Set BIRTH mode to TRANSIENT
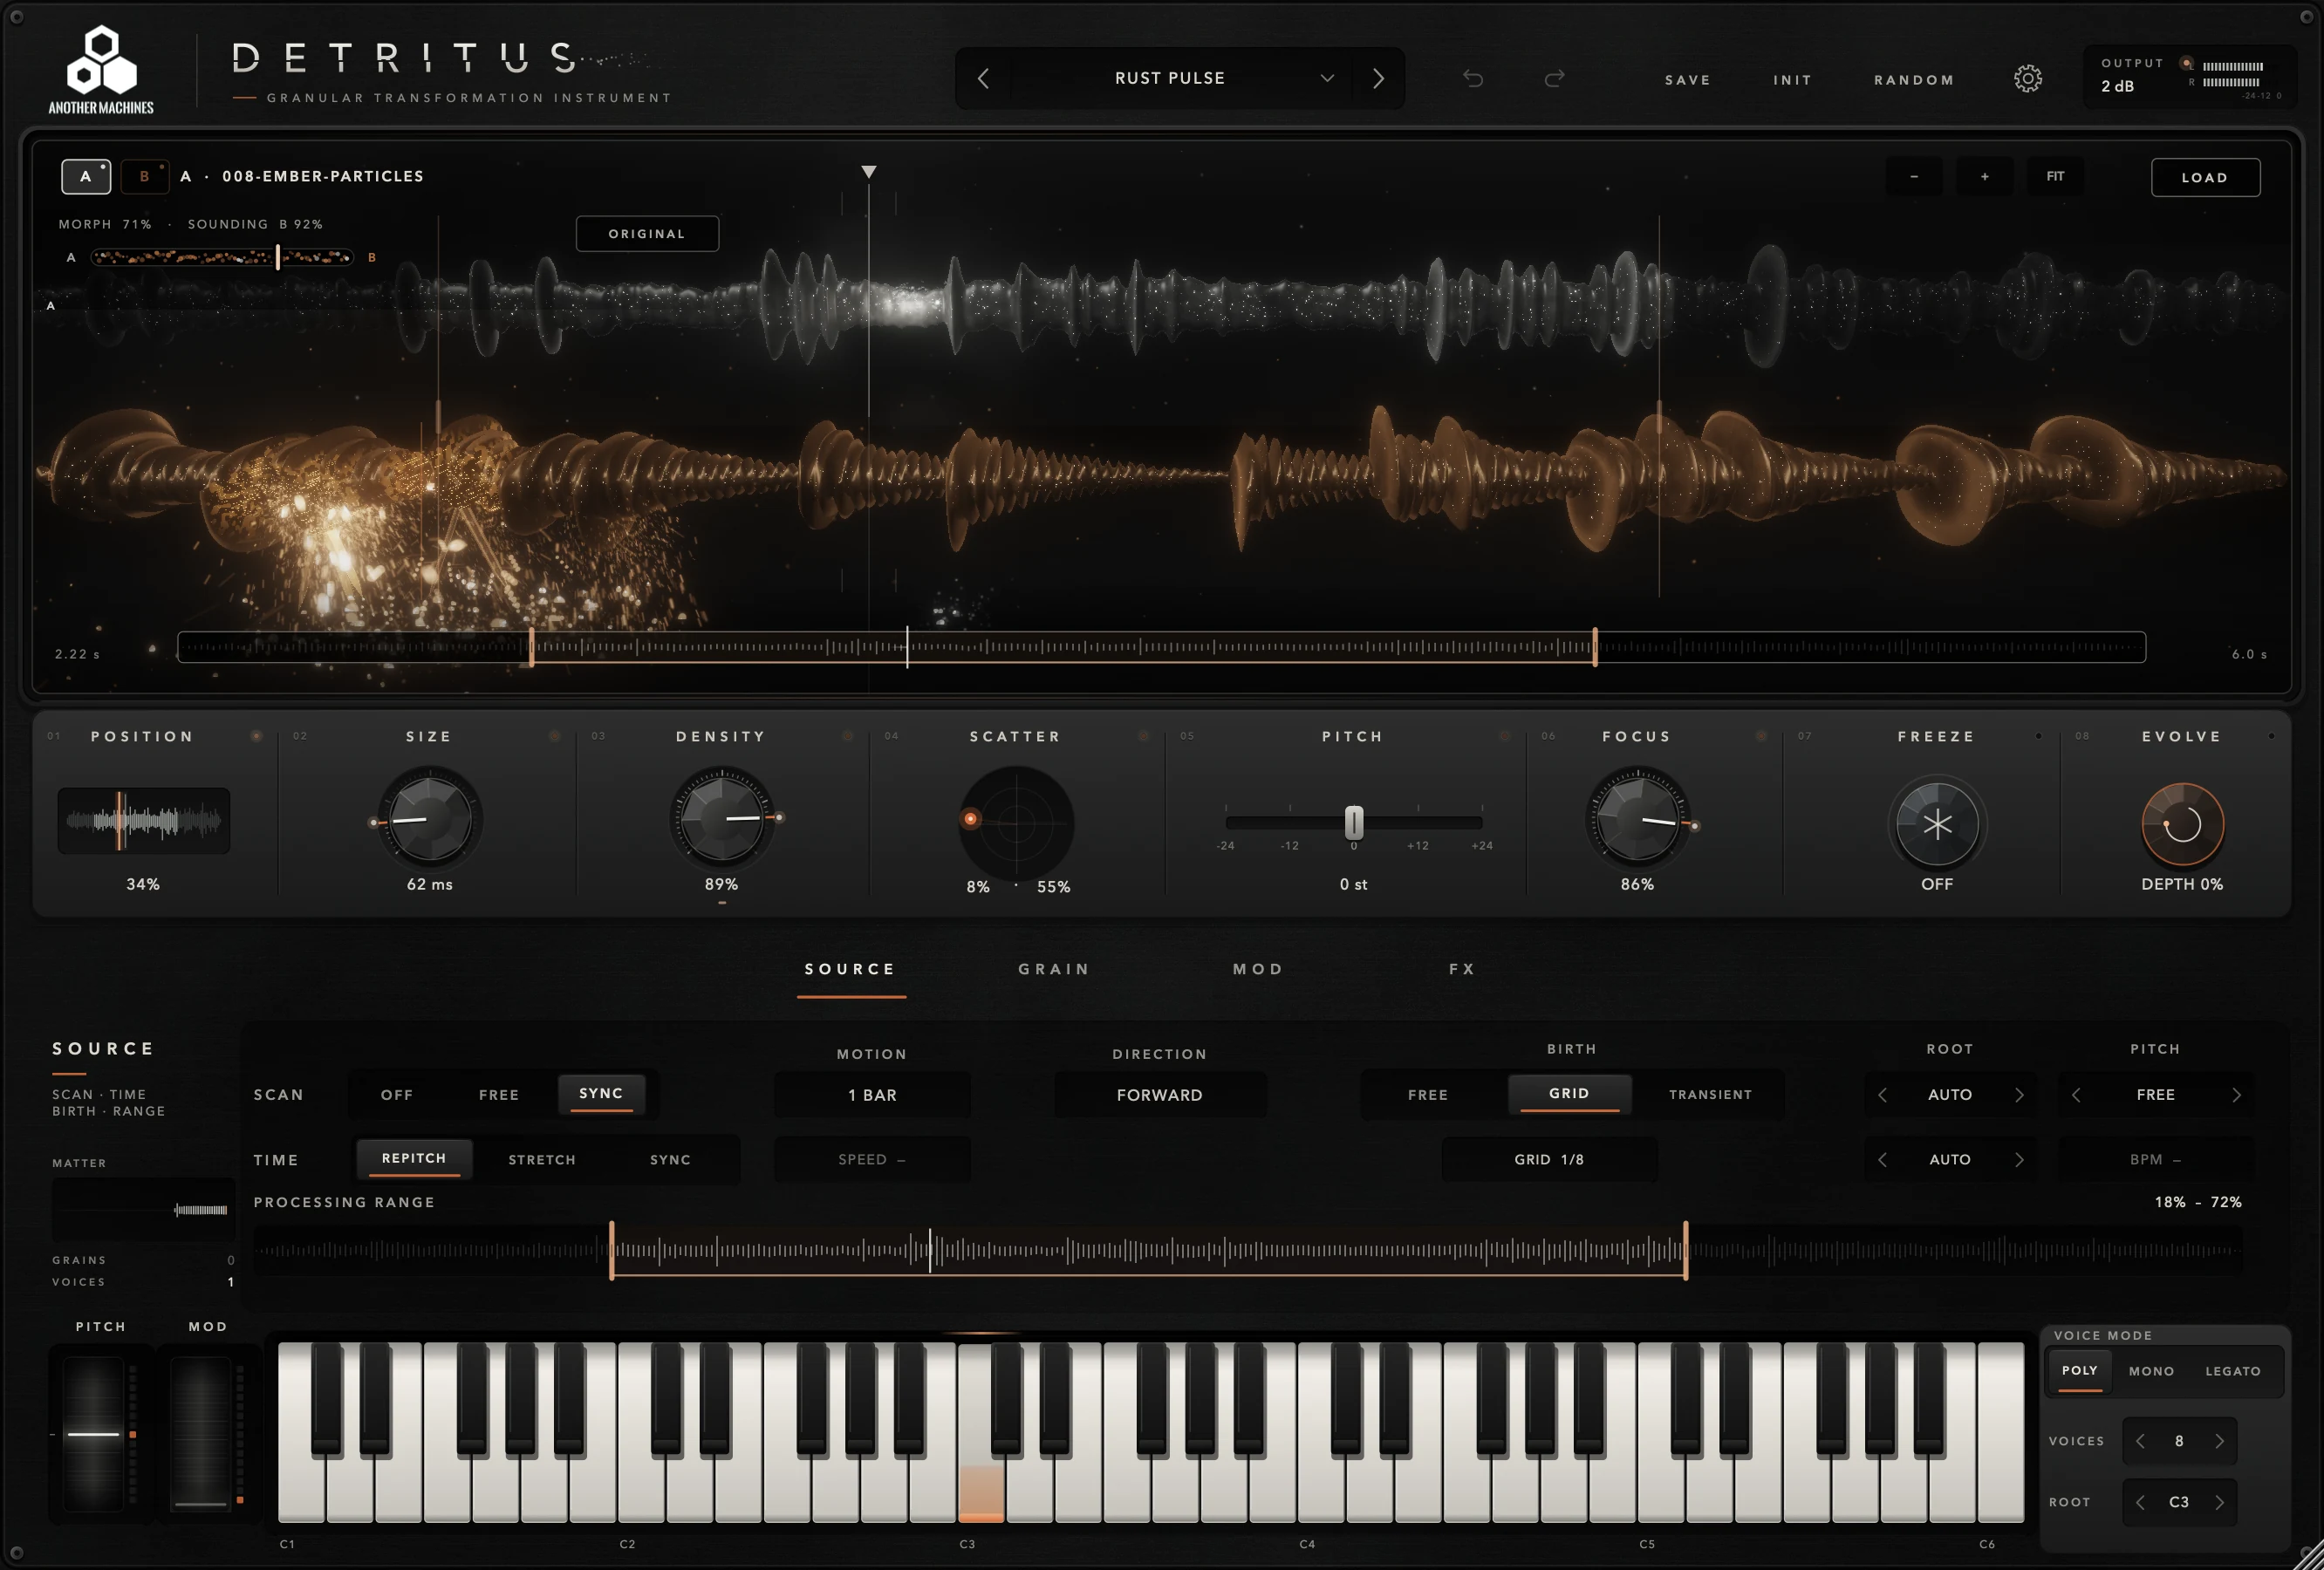The width and height of the screenshot is (2324, 1570). coord(1710,1095)
